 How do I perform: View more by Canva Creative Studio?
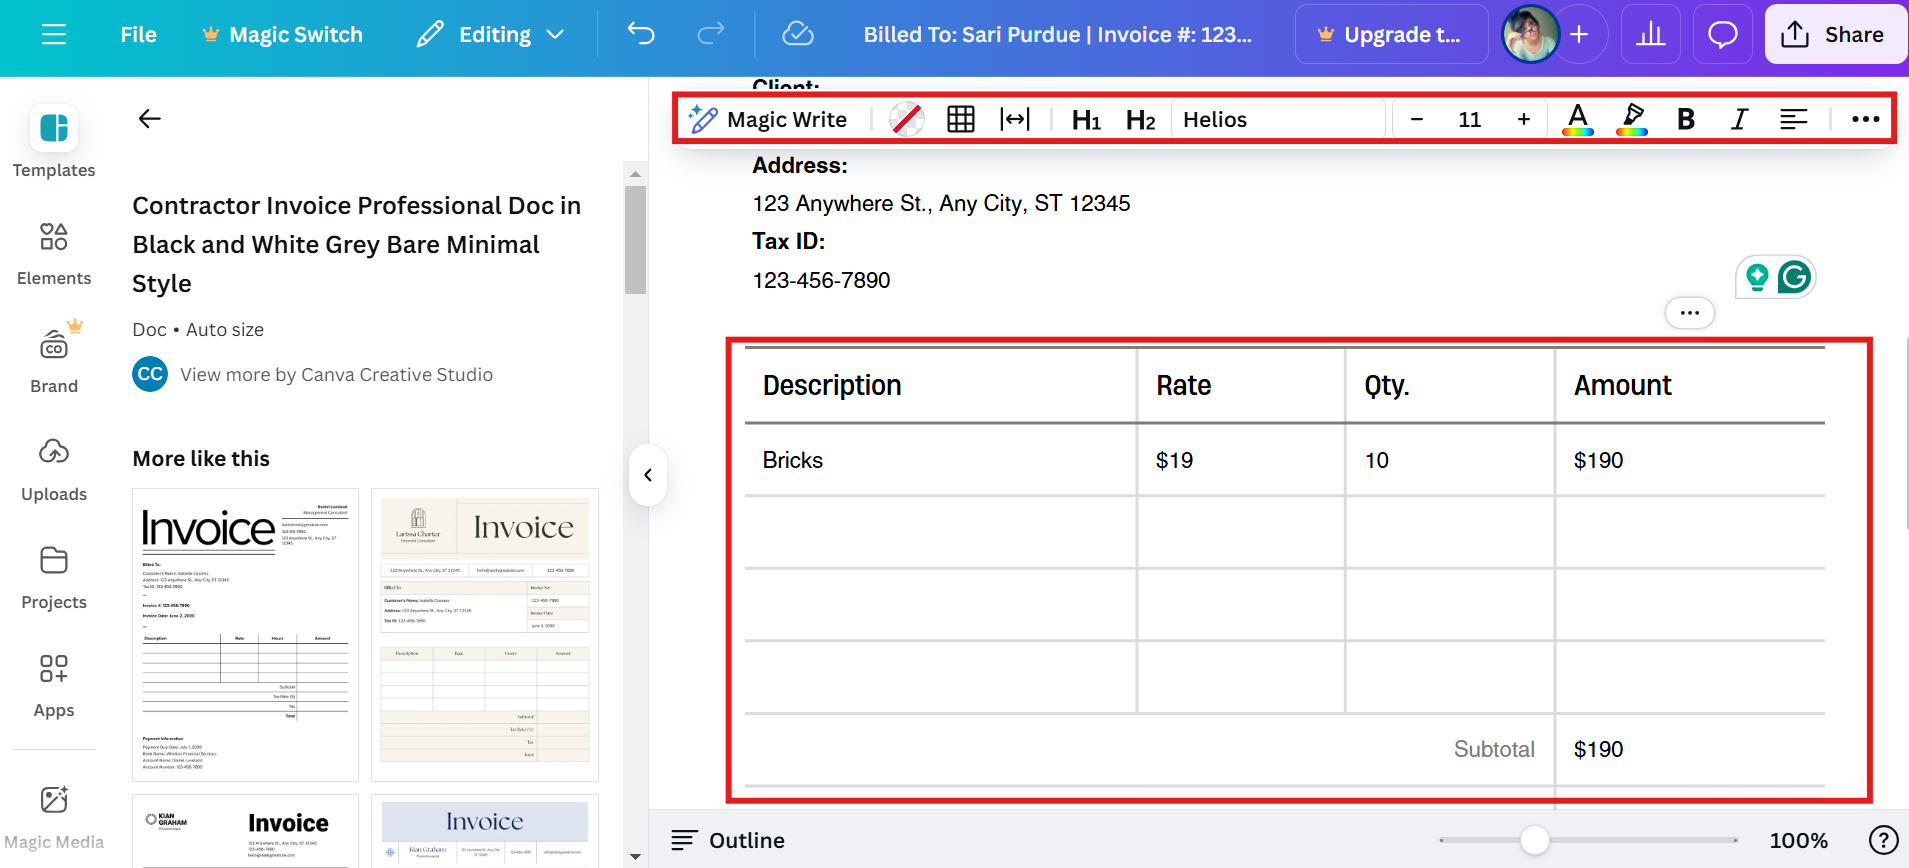point(336,375)
